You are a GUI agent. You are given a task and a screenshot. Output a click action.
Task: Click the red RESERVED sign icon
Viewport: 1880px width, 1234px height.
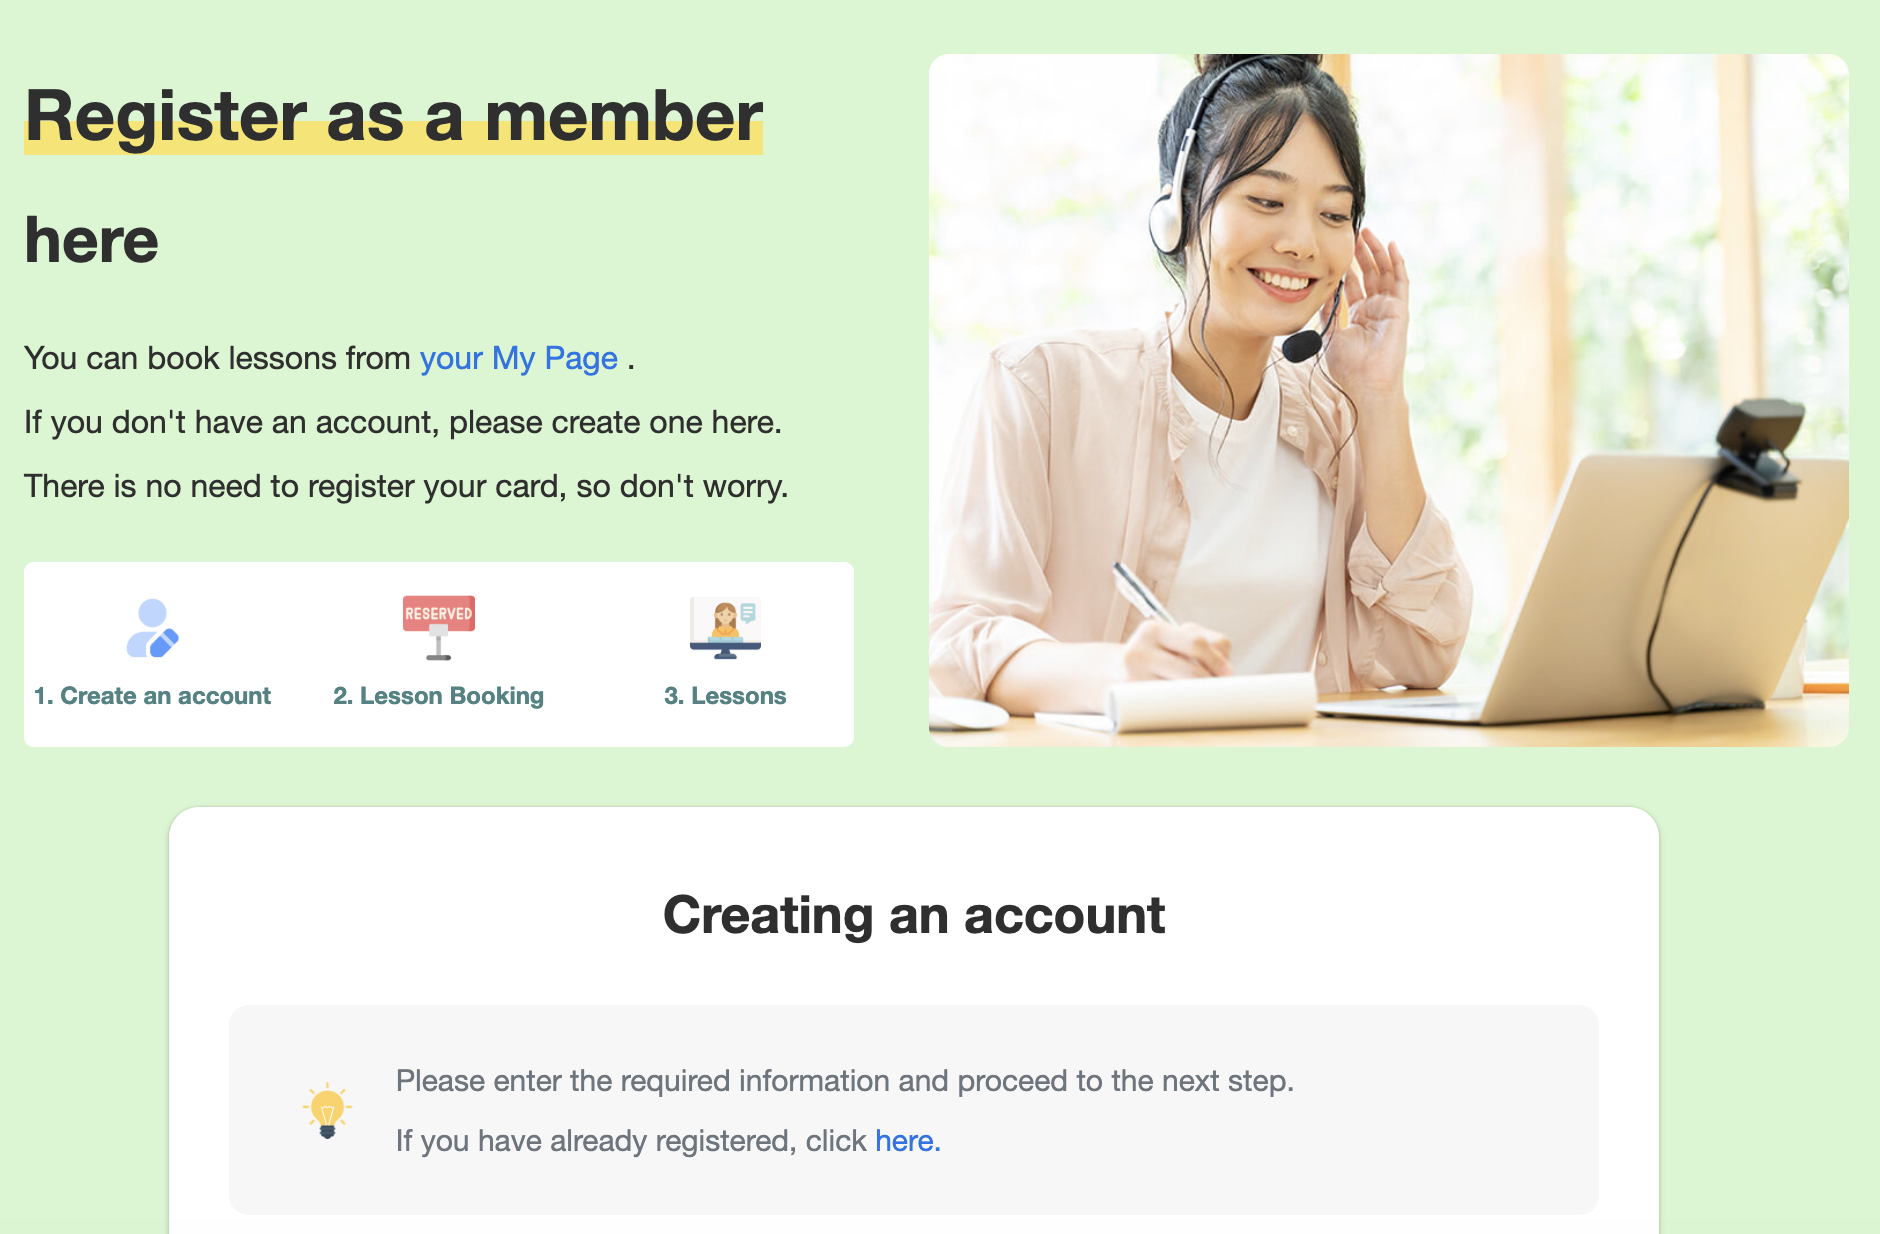point(439,627)
